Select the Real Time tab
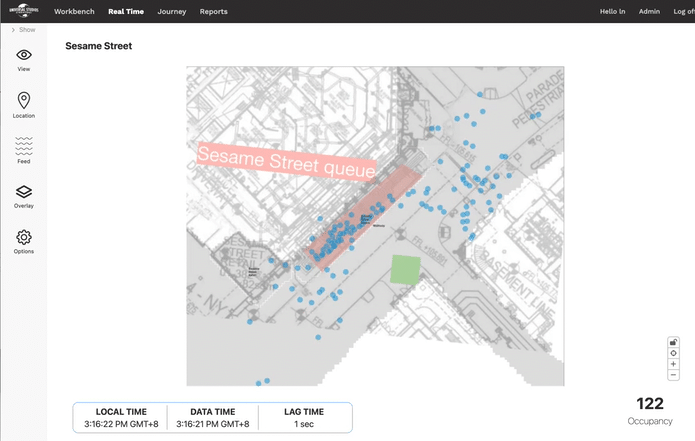This screenshot has width=695, height=441. pyautogui.click(x=126, y=12)
